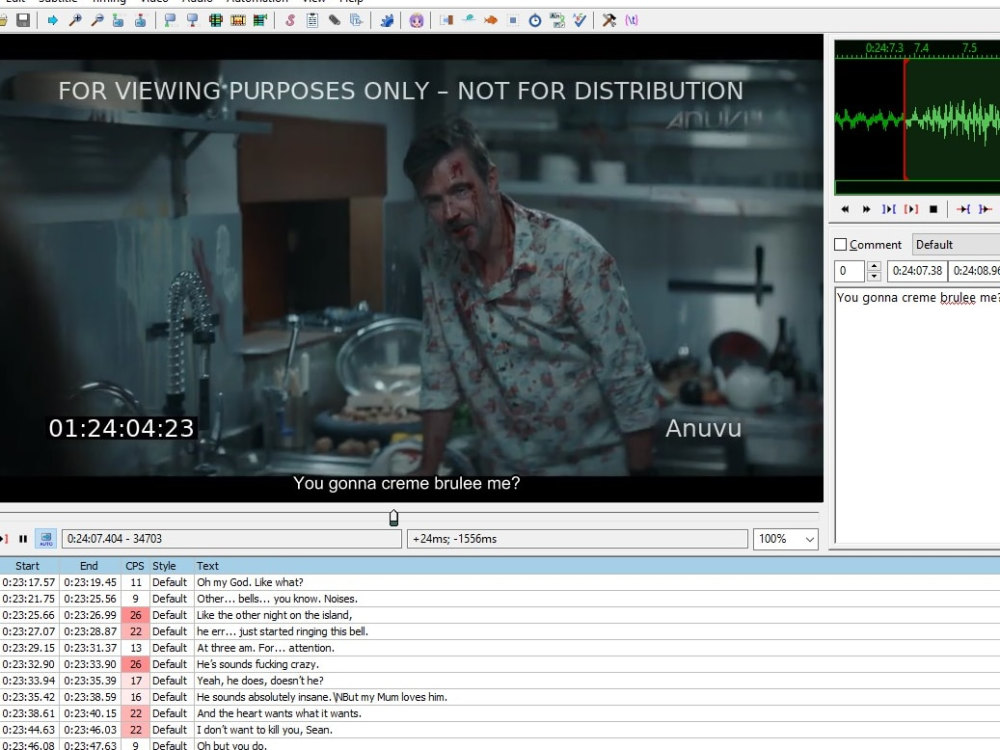Cycle tag hiding mode icon
Screen dimensions: 1000x750
pos(631,20)
